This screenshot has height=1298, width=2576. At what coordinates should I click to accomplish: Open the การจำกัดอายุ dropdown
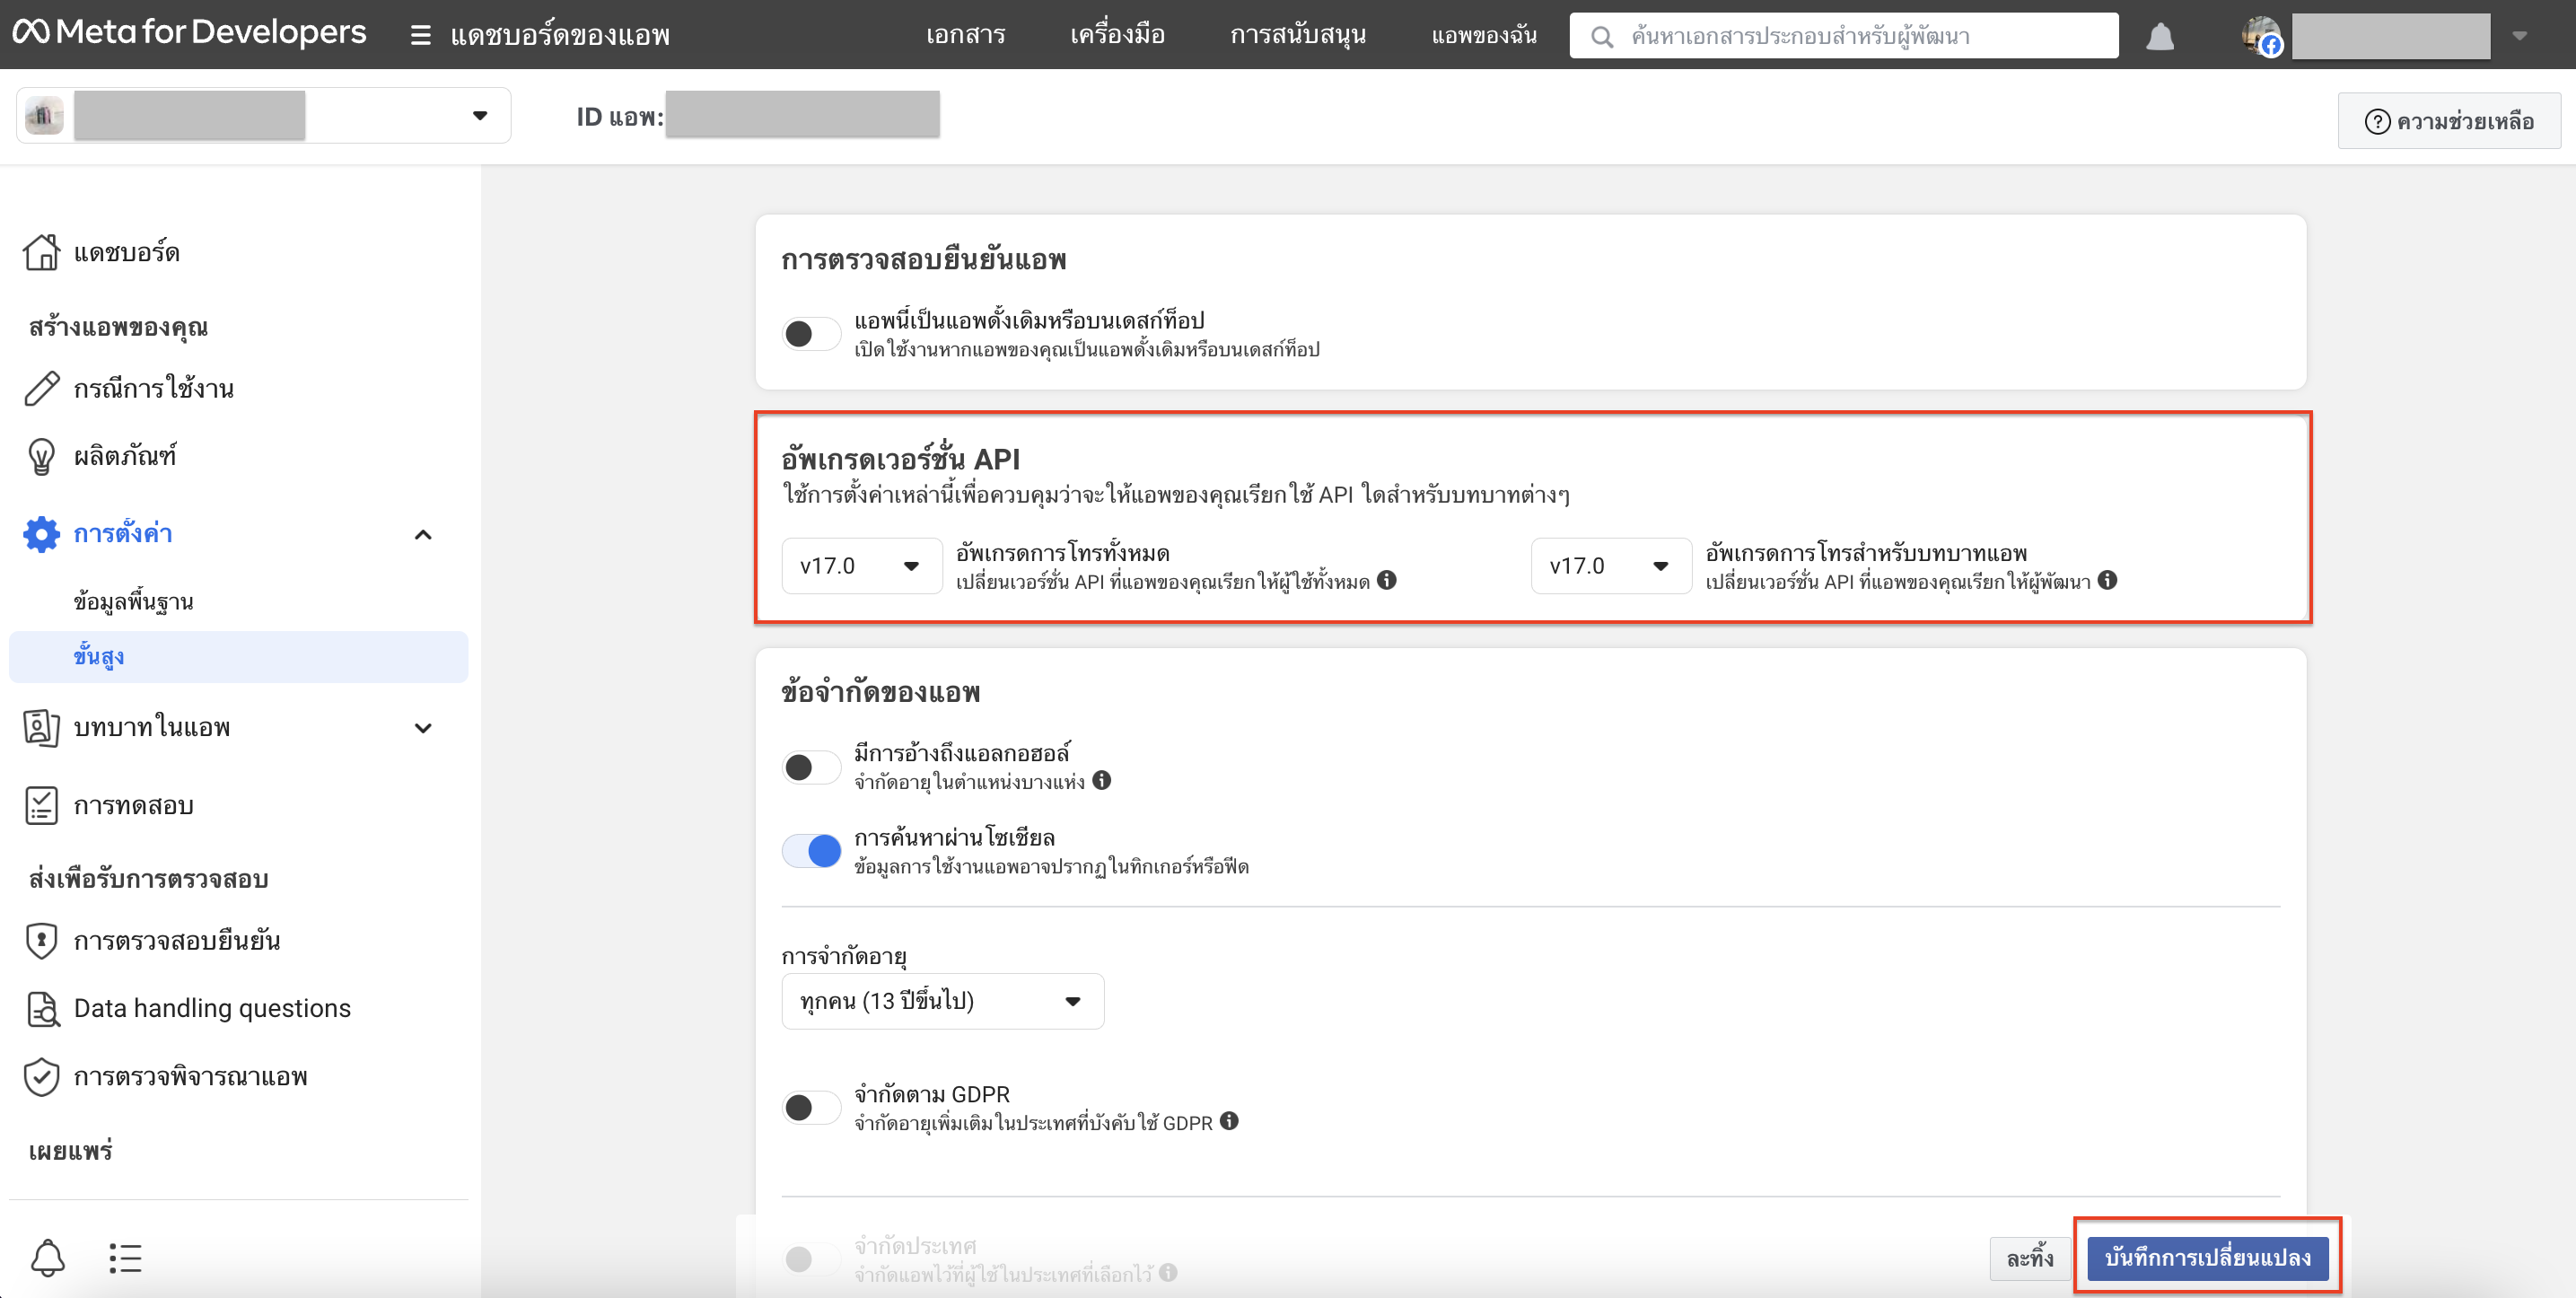[942, 1001]
